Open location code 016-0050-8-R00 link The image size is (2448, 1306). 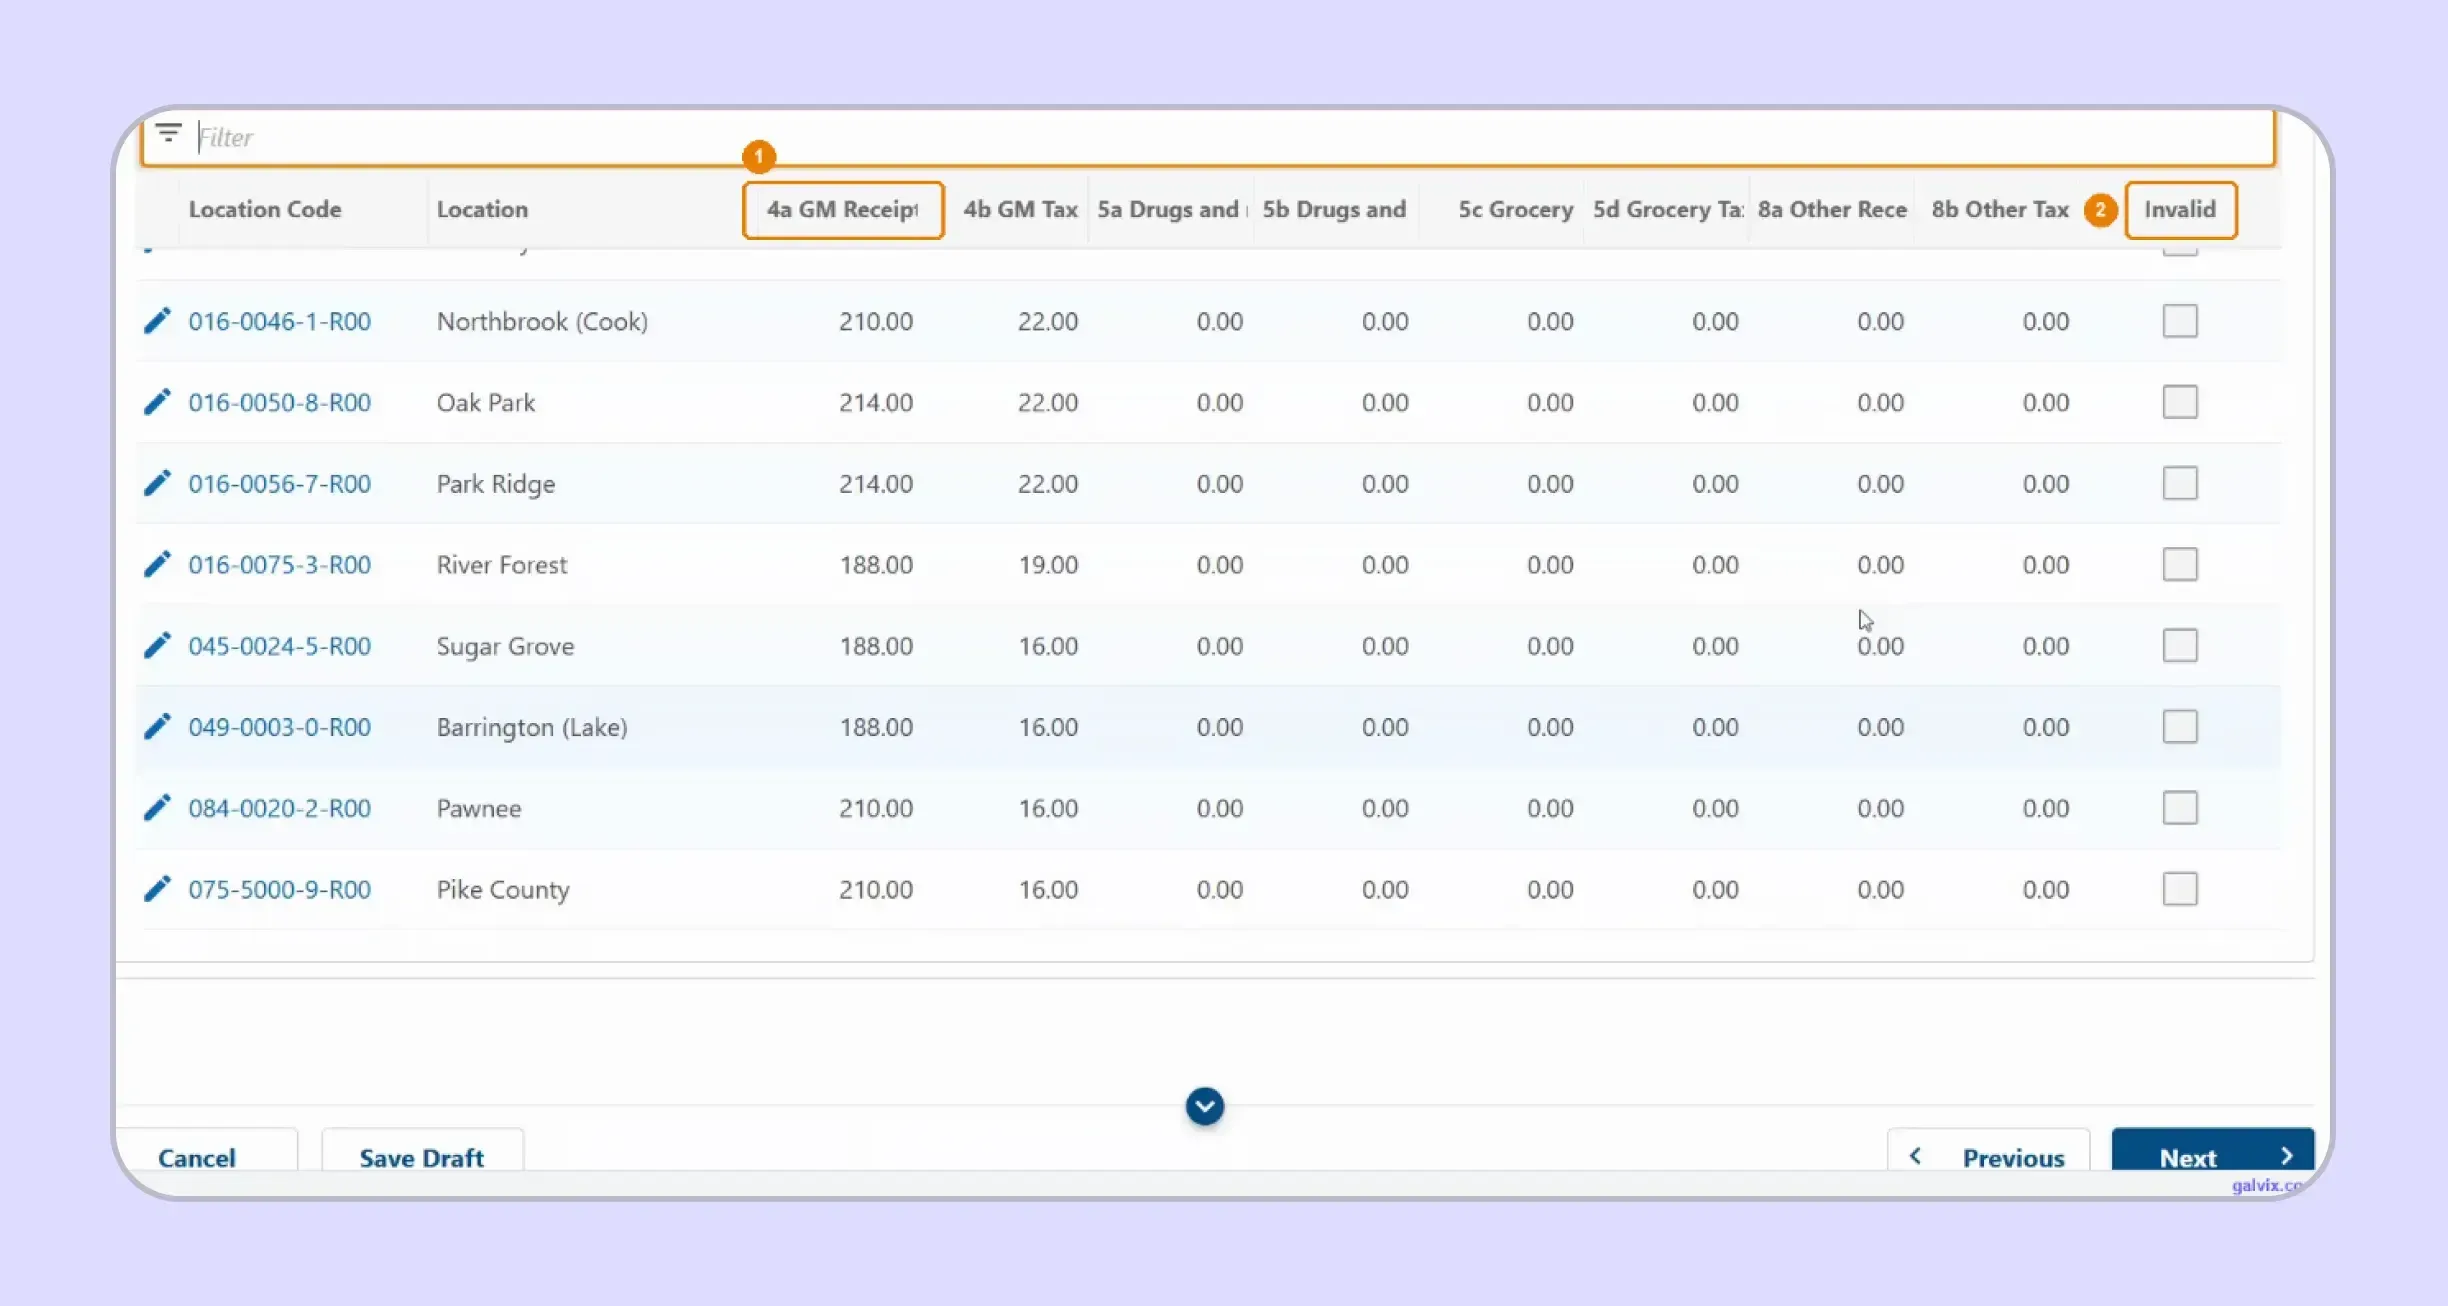click(280, 402)
